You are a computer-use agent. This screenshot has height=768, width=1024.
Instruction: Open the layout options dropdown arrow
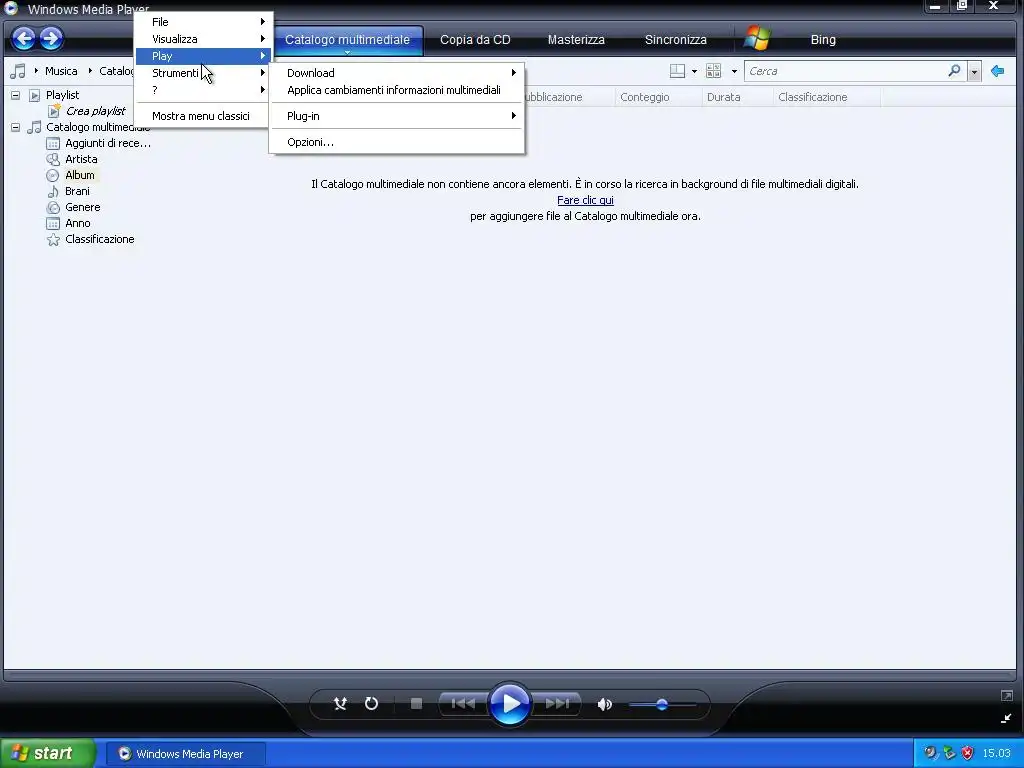[694, 71]
